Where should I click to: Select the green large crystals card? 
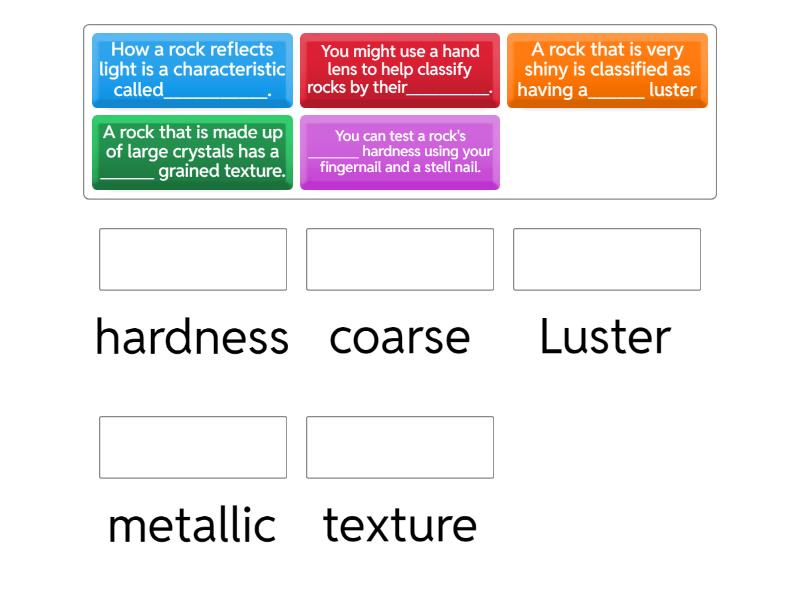[x=192, y=152]
